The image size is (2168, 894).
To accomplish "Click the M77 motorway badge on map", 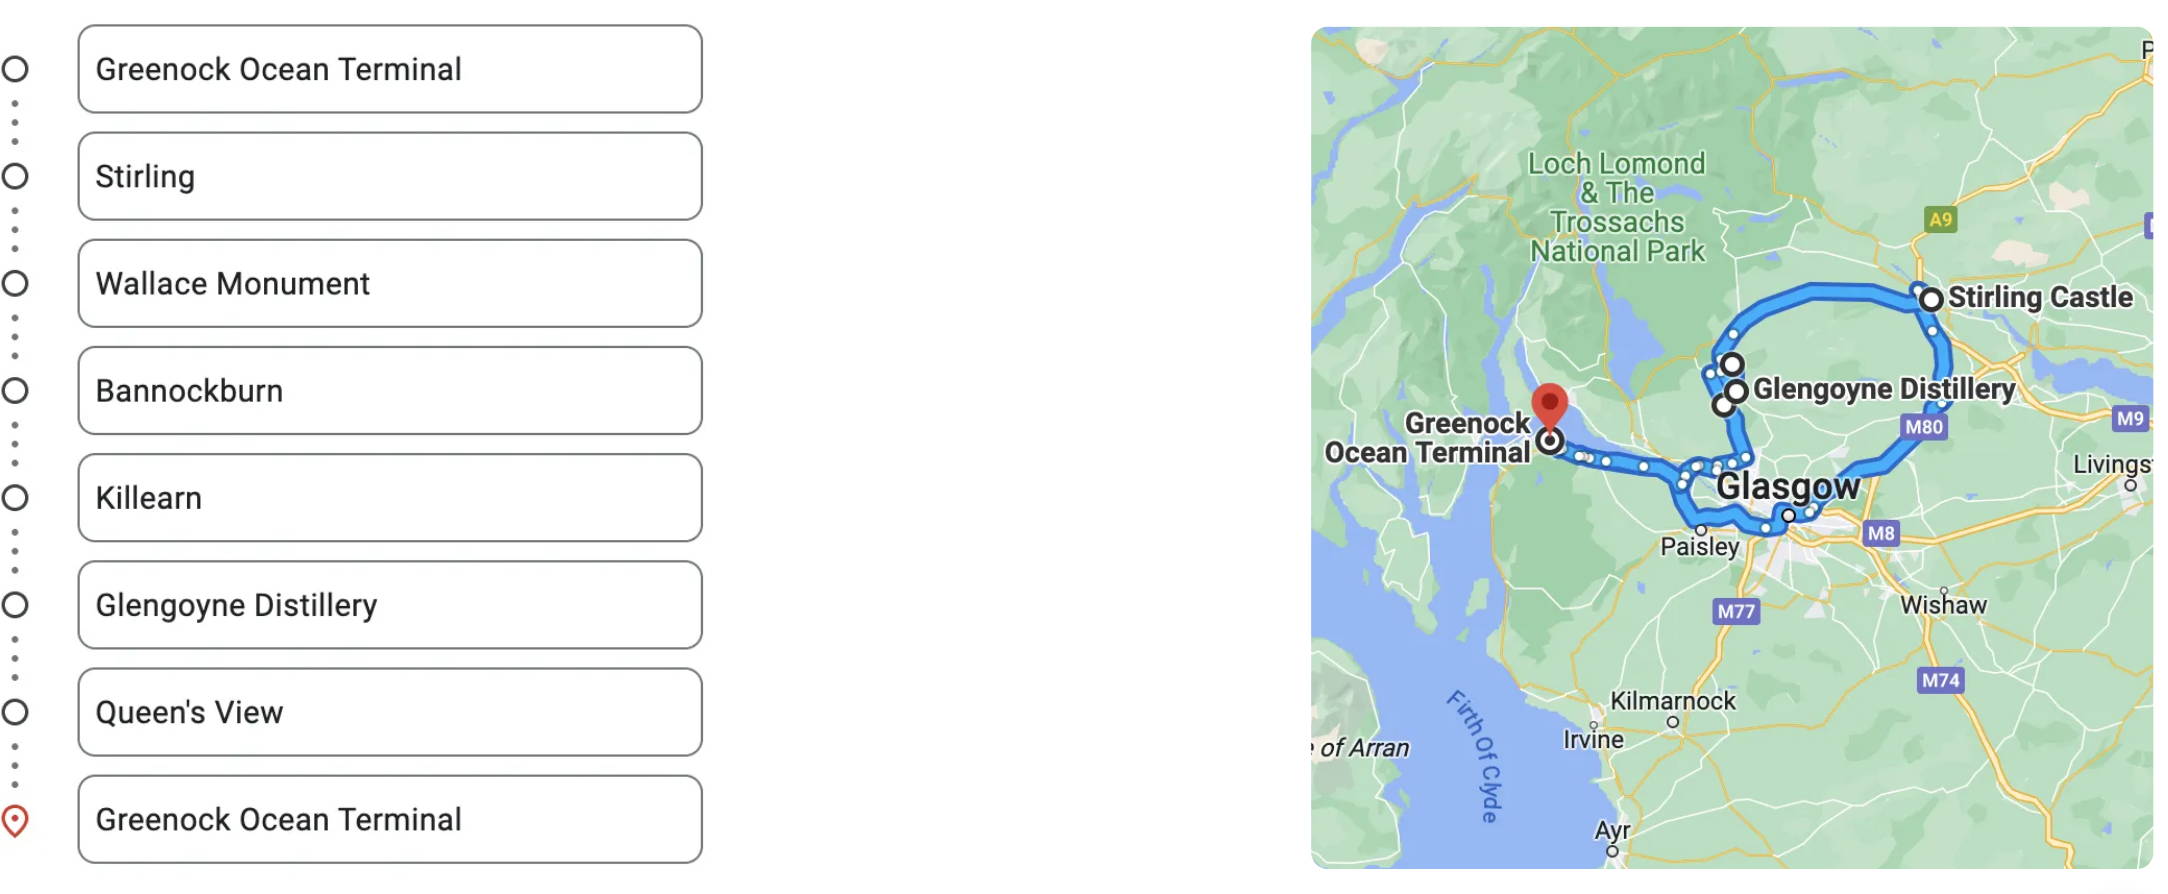I will [x=1736, y=611].
